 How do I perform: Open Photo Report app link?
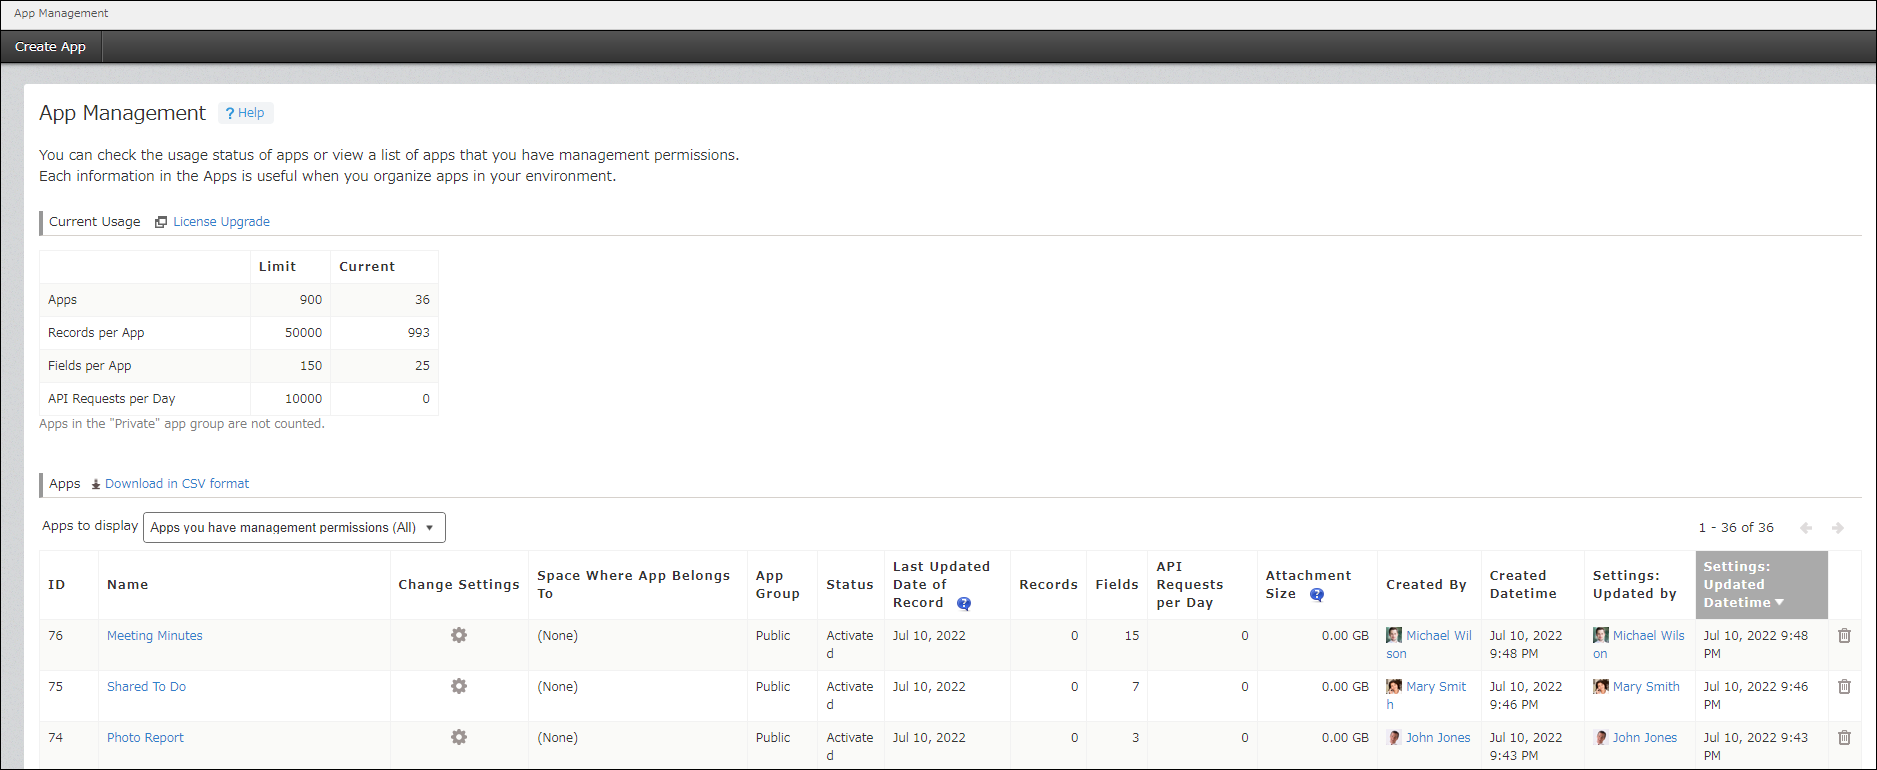(146, 738)
